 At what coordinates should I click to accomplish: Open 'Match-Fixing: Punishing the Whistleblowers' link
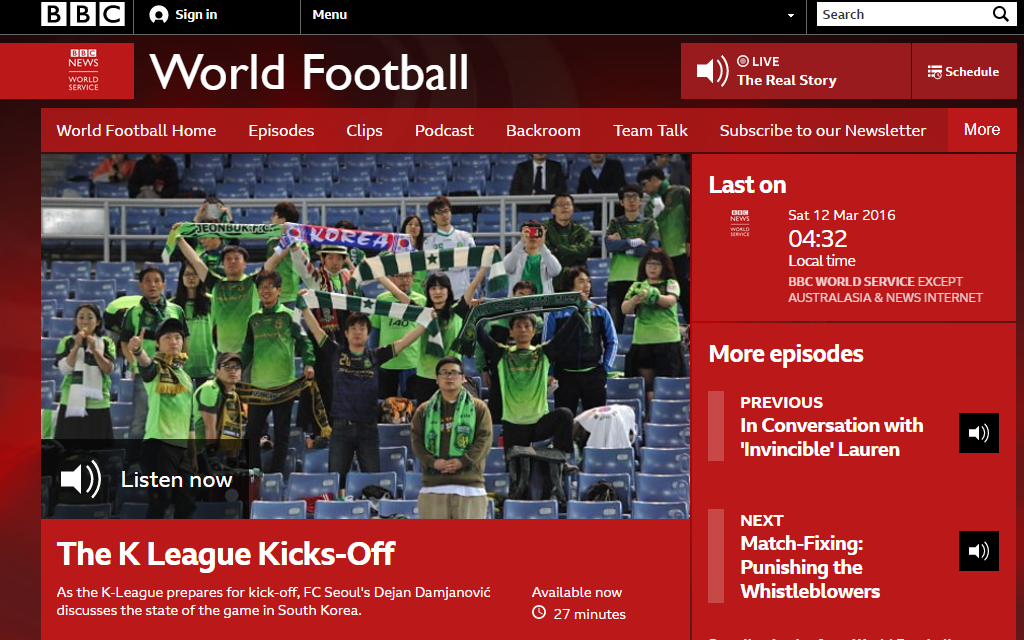[809, 567]
